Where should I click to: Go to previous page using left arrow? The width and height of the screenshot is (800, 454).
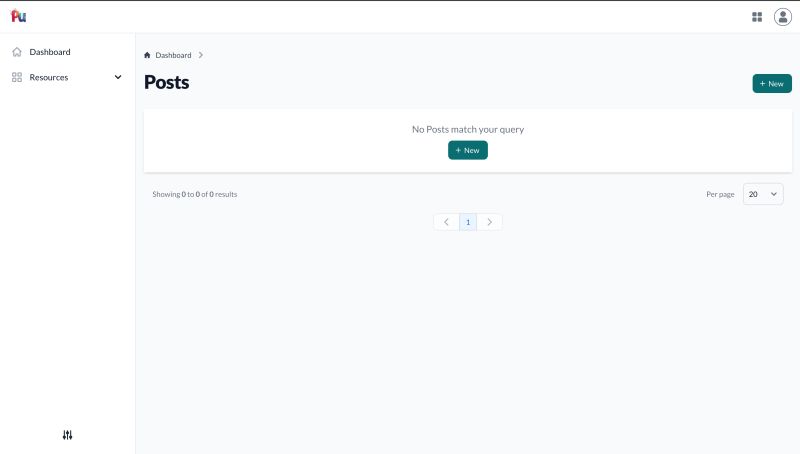point(446,222)
